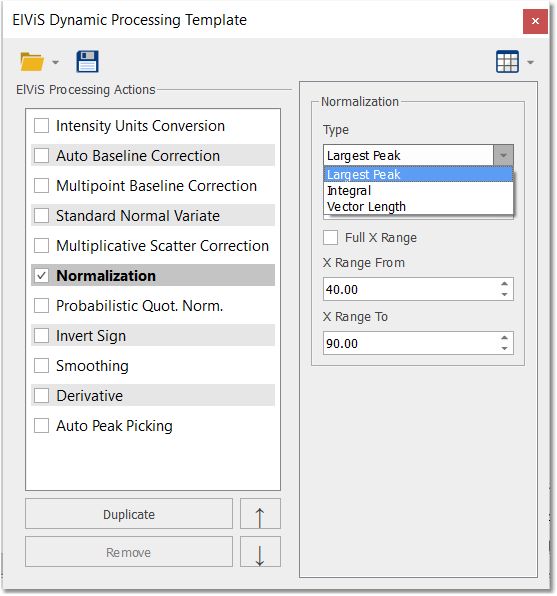Choose Integral normalization type
The image size is (557, 596).
[x=418, y=190]
